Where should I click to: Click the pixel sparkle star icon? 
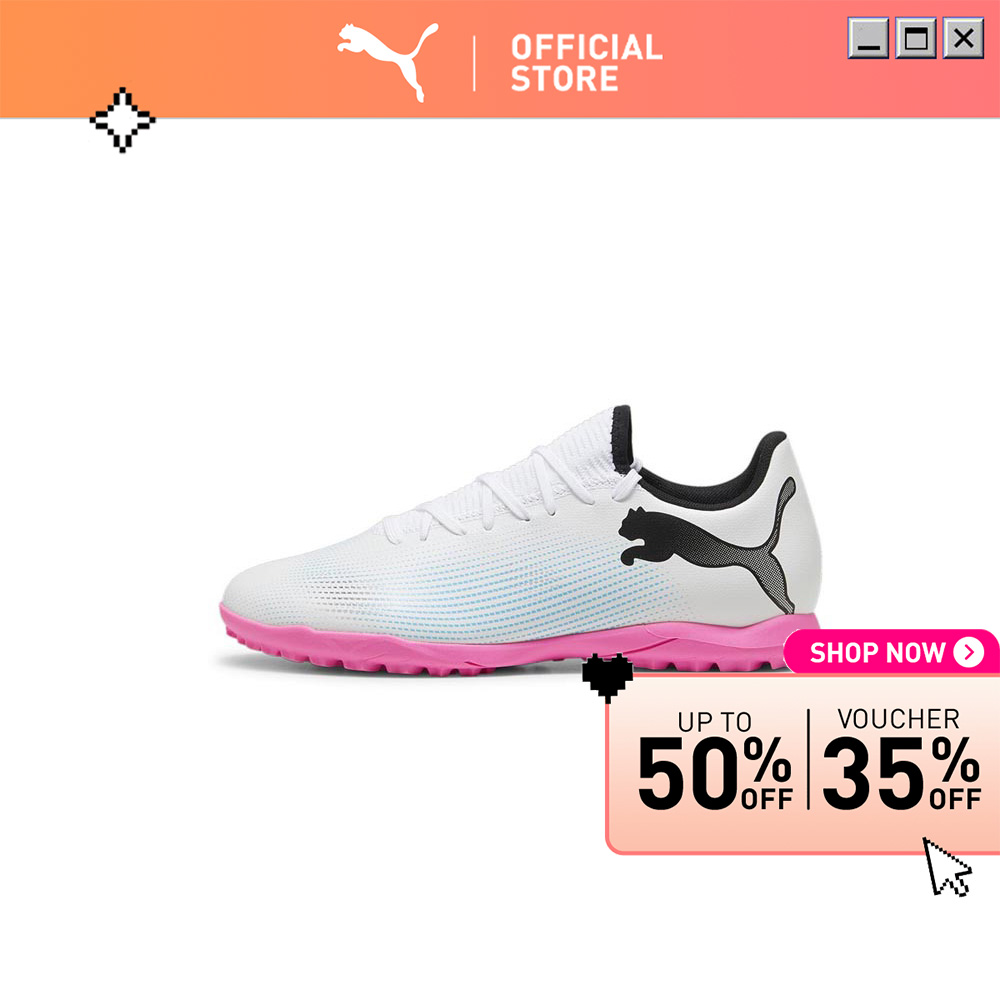[122, 120]
